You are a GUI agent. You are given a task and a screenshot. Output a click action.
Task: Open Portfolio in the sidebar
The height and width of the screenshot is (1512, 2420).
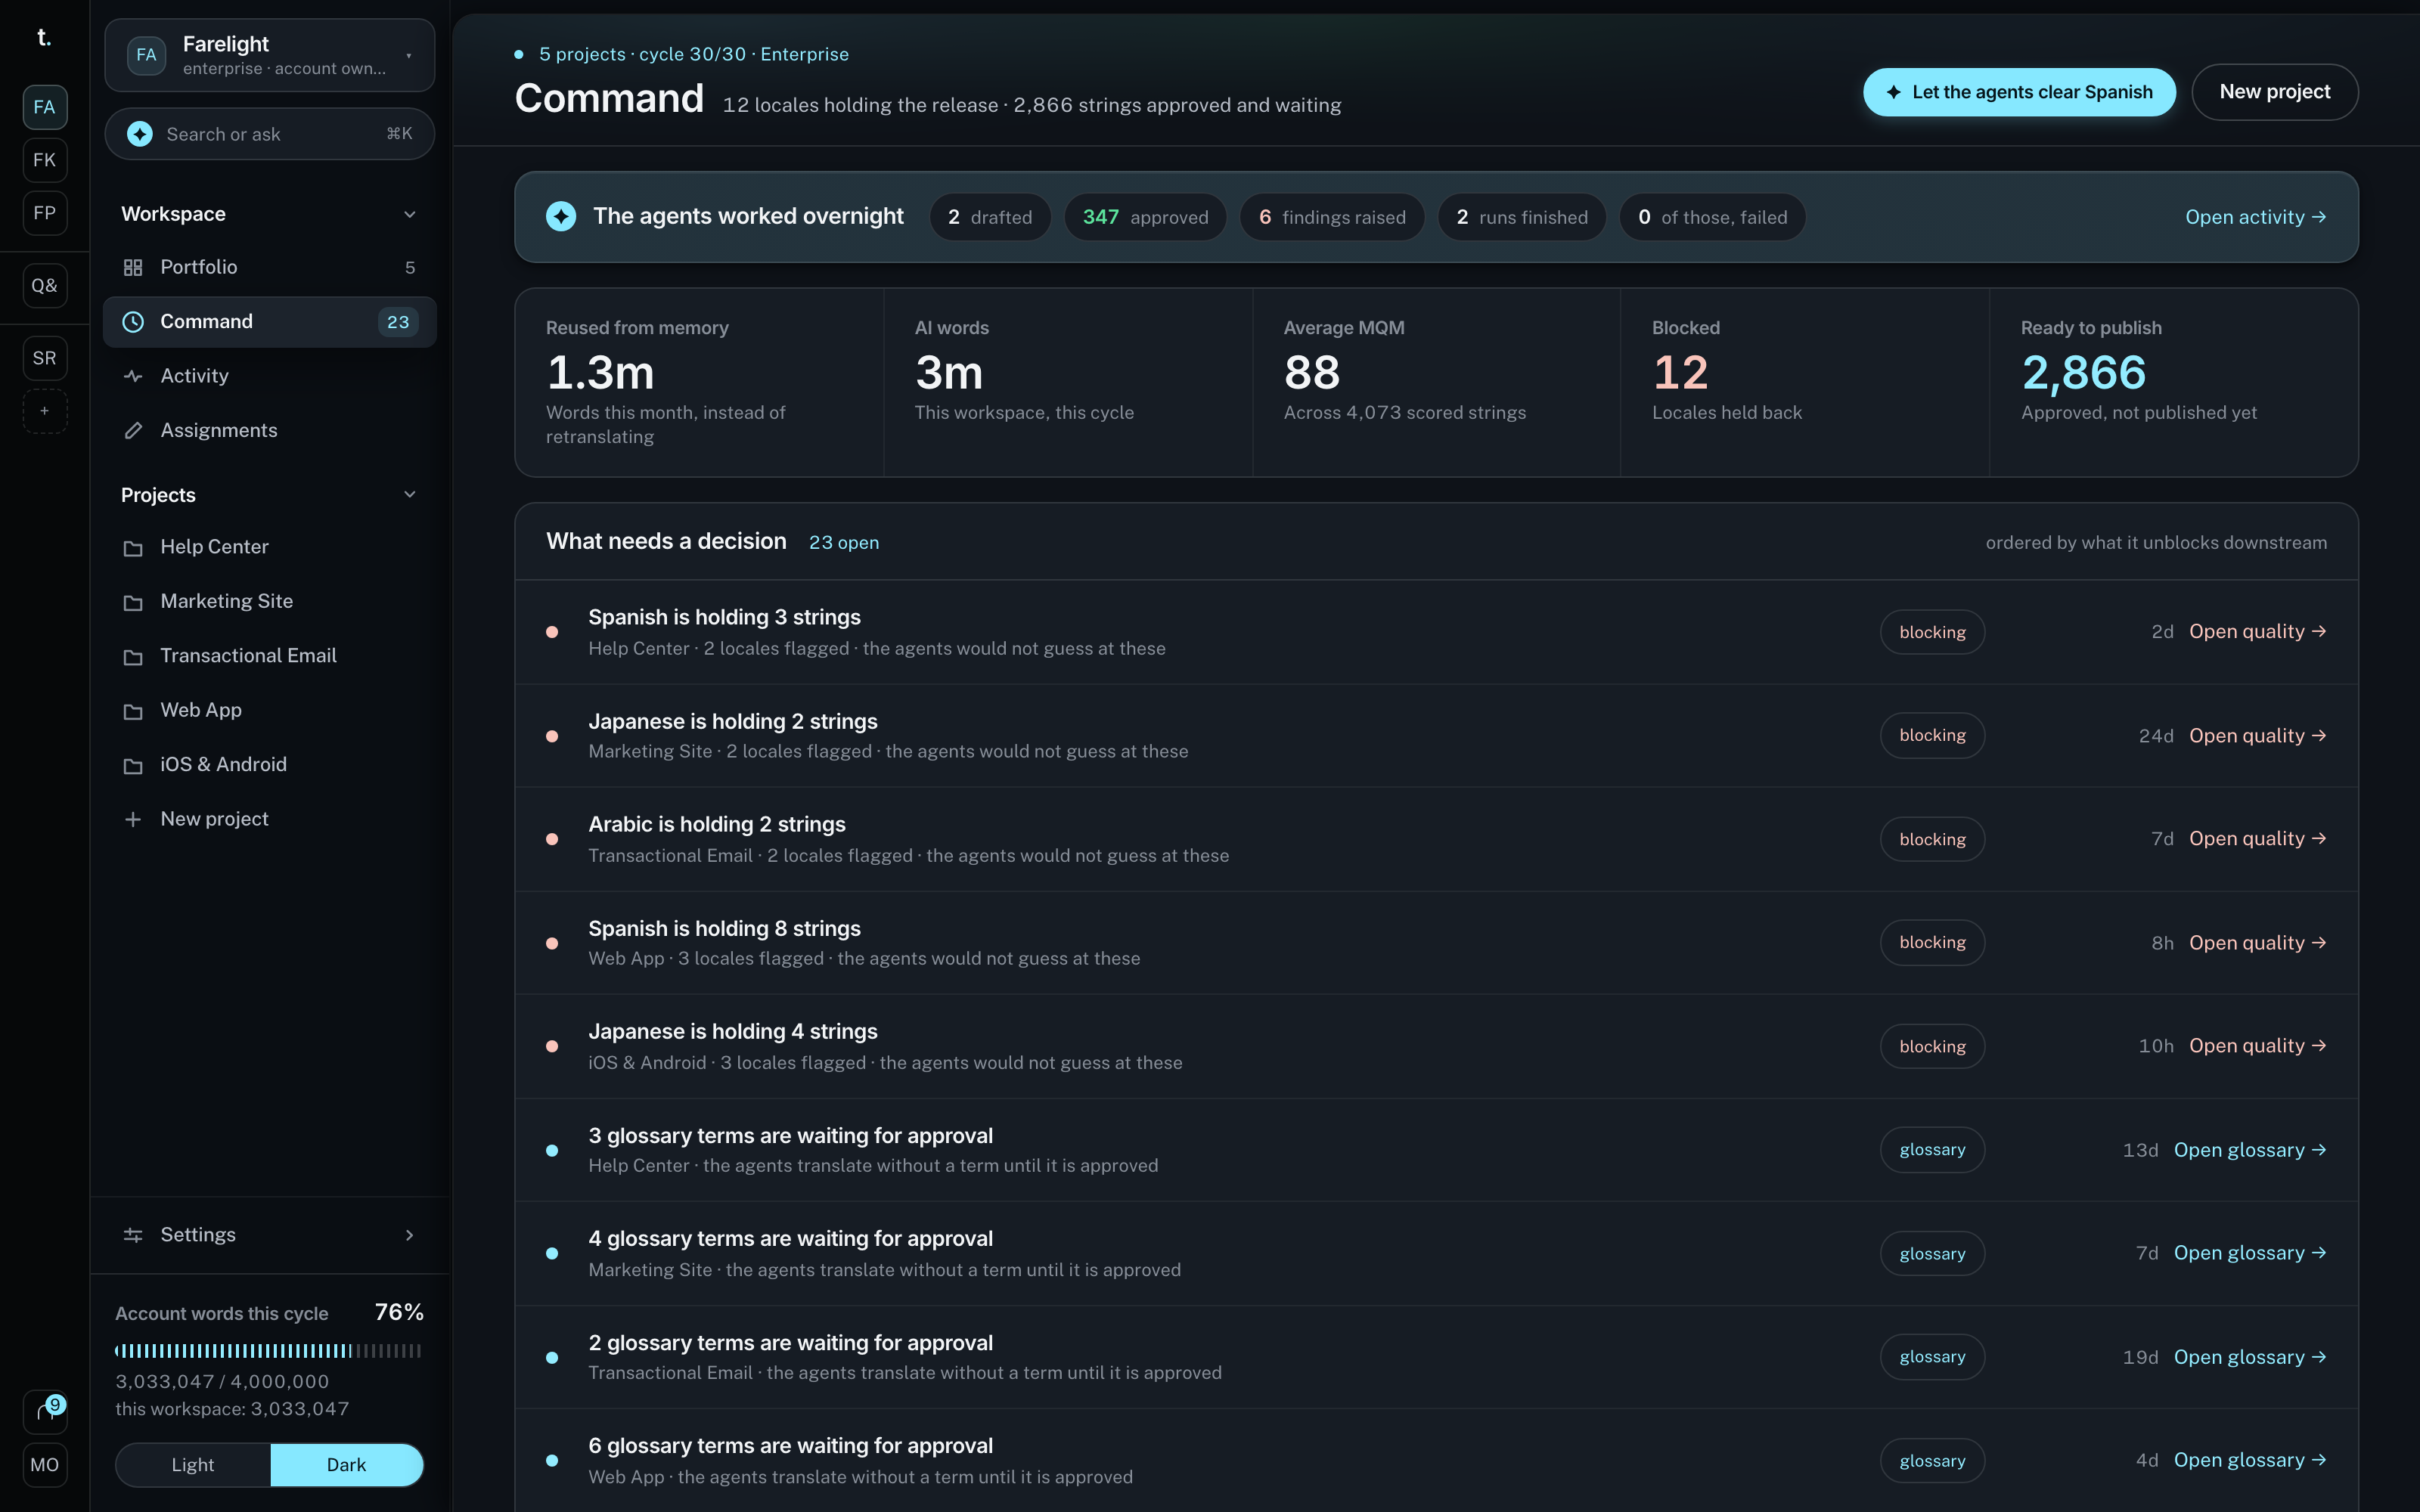(x=270, y=267)
